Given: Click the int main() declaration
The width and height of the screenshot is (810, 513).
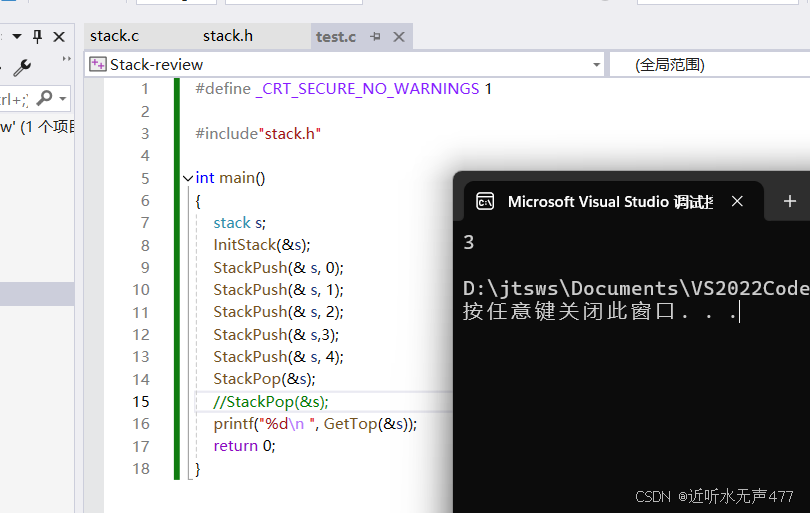Looking at the screenshot, I should click(x=230, y=178).
